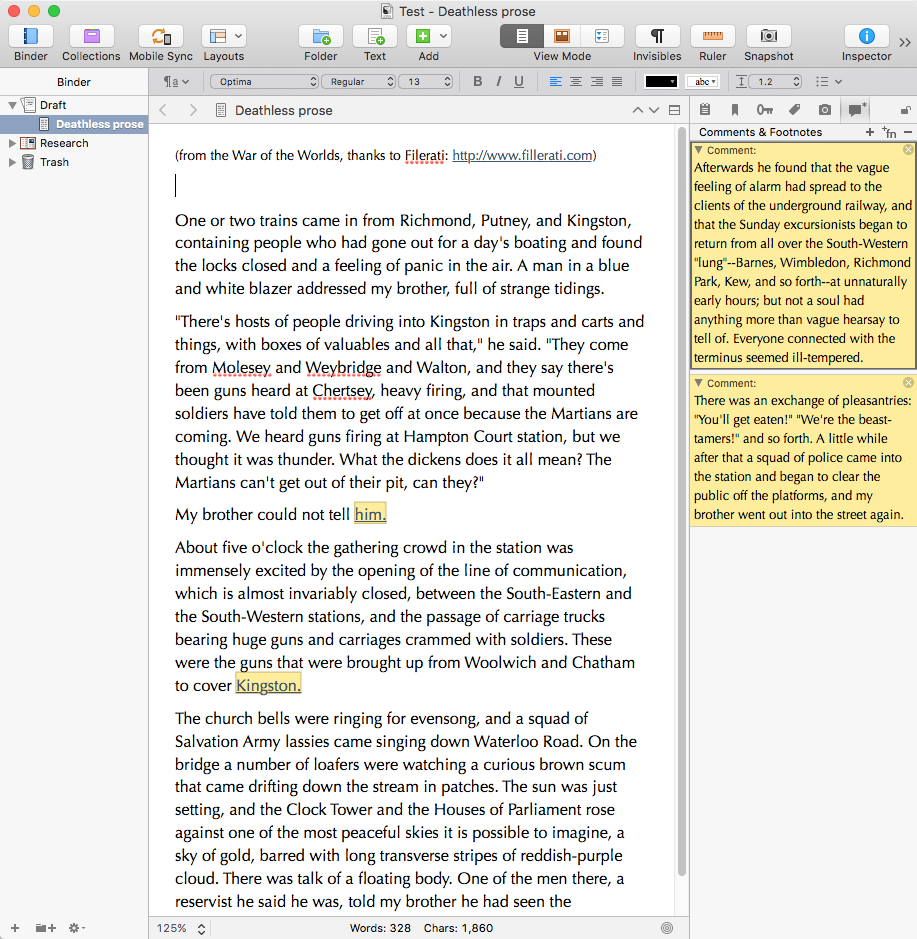Open the inspector Comments & Footnotes icon
This screenshot has height=939, width=917.
(x=855, y=110)
